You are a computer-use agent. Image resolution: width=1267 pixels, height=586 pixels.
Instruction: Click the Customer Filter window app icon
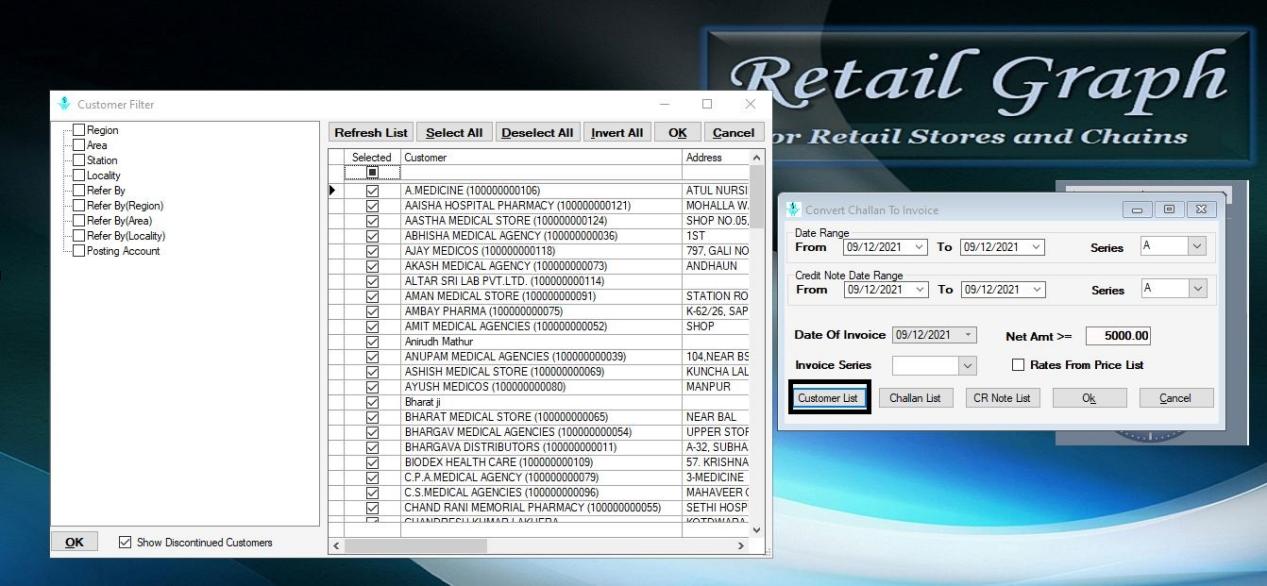[x=65, y=104]
